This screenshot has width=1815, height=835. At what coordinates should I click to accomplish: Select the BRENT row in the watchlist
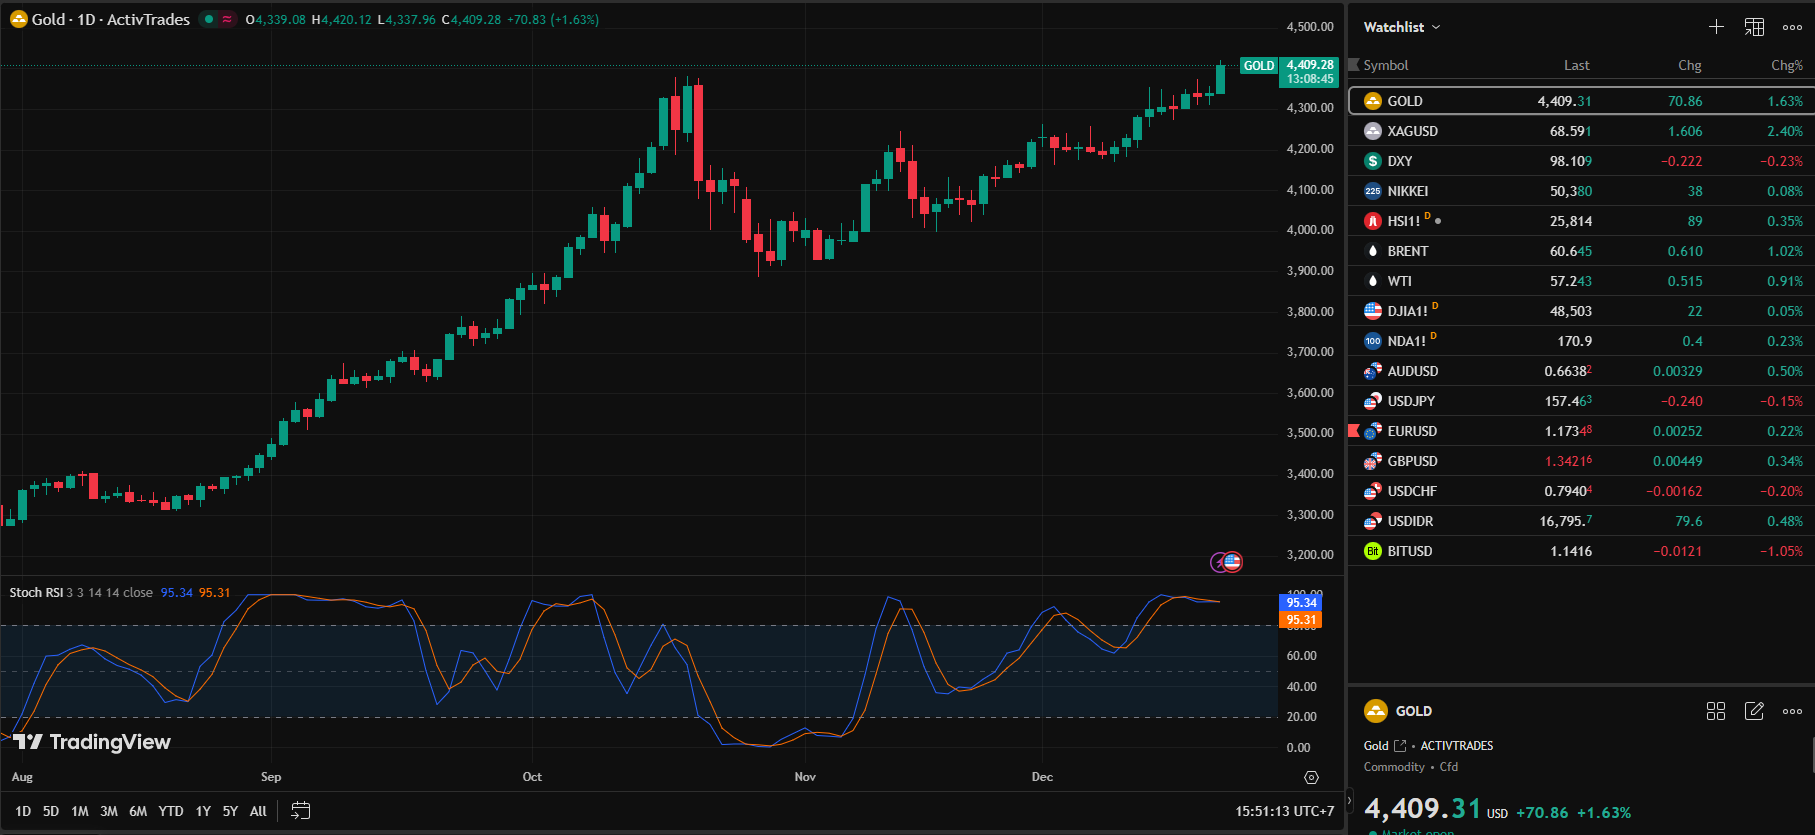click(x=1407, y=251)
